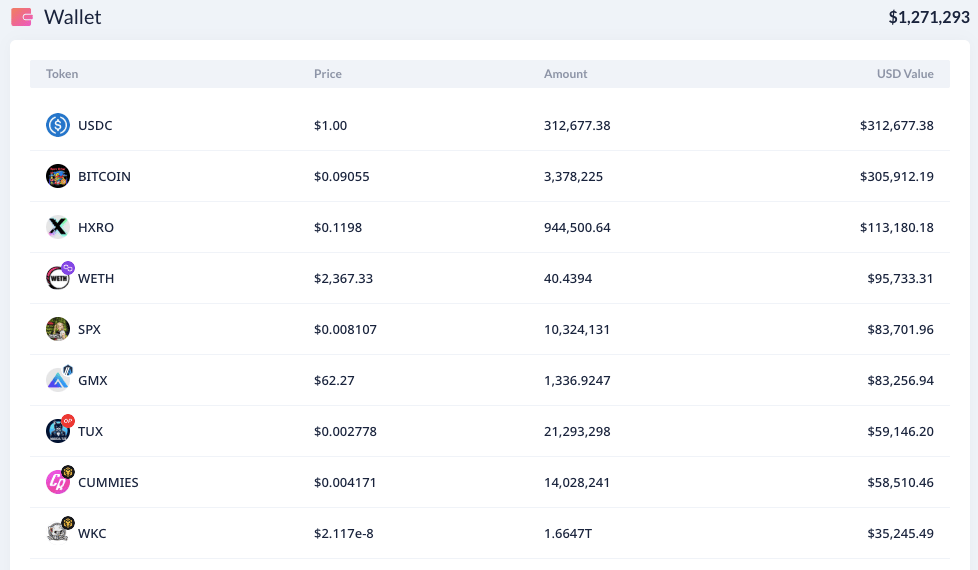978x570 pixels.
Task: Click the pink Wallet icon
Action: (22, 17)
